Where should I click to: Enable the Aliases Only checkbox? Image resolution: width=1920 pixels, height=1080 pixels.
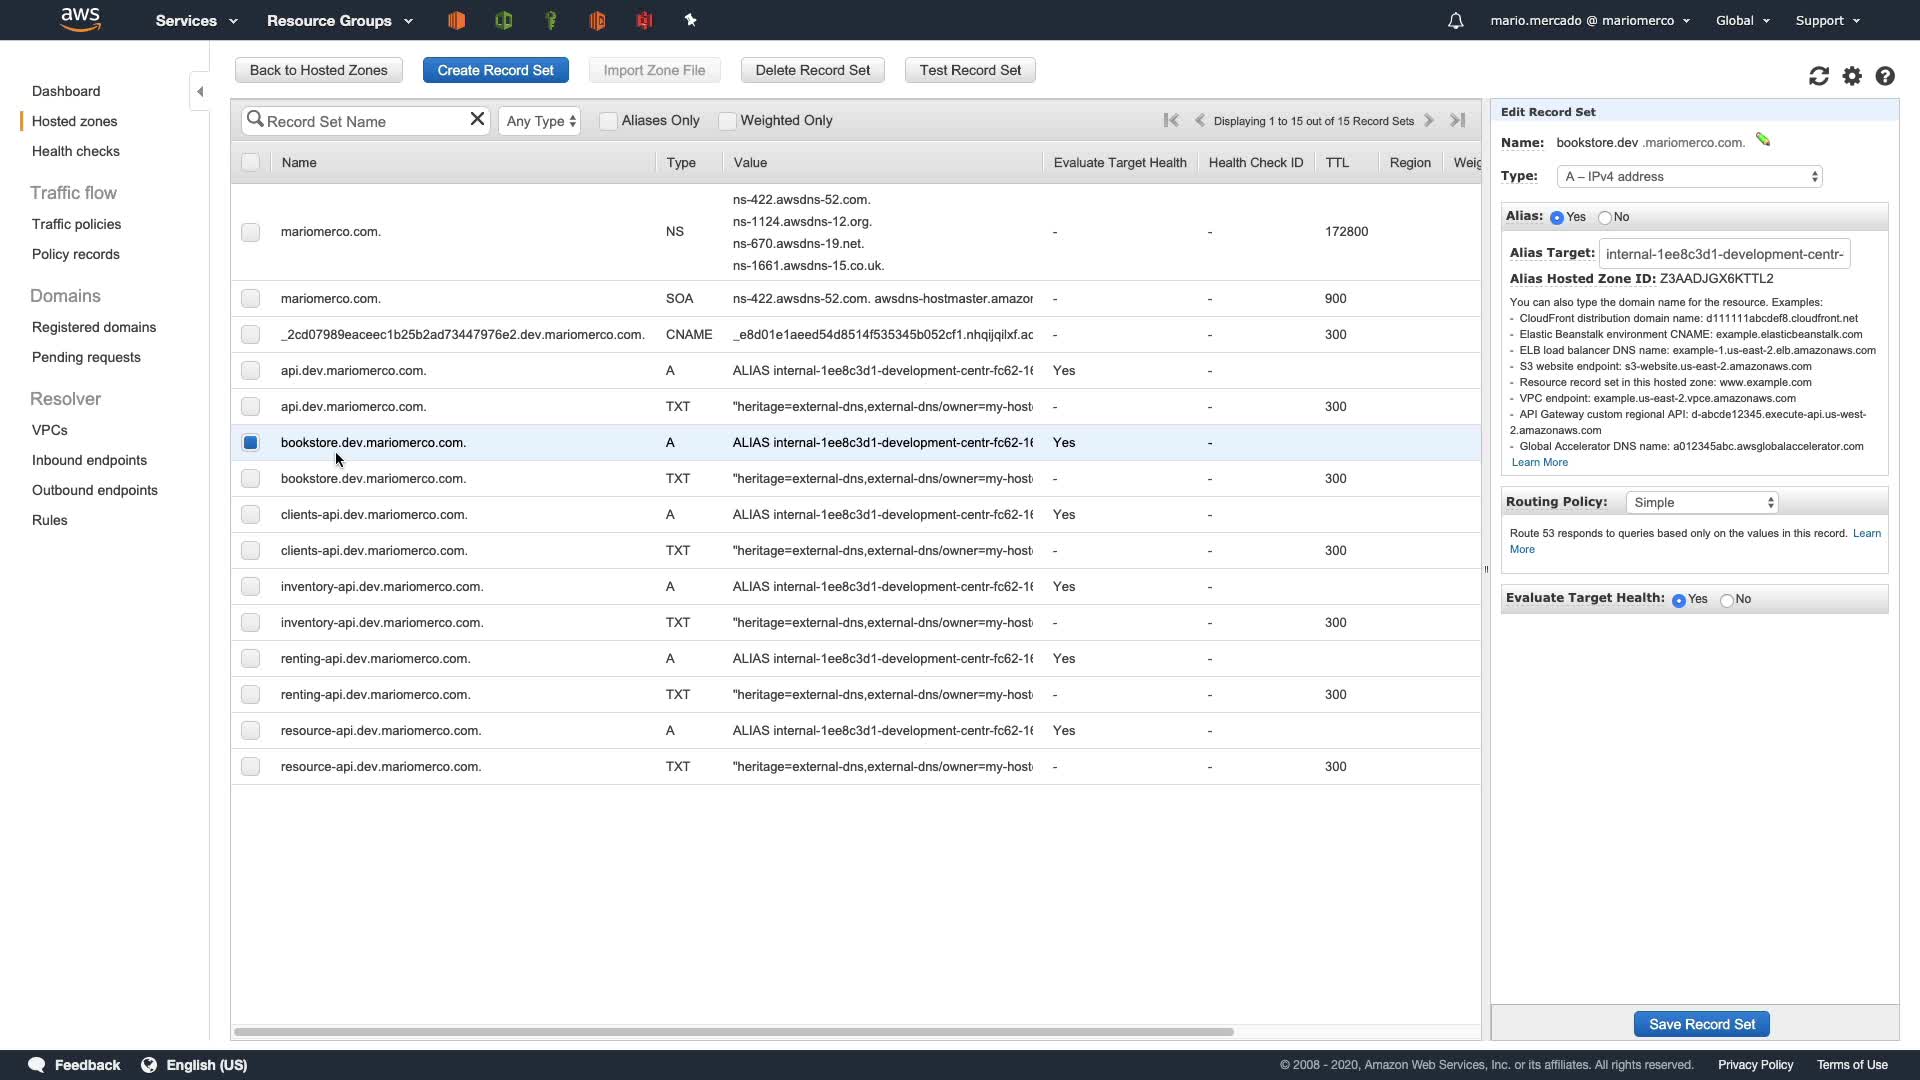tap(608, 121)
